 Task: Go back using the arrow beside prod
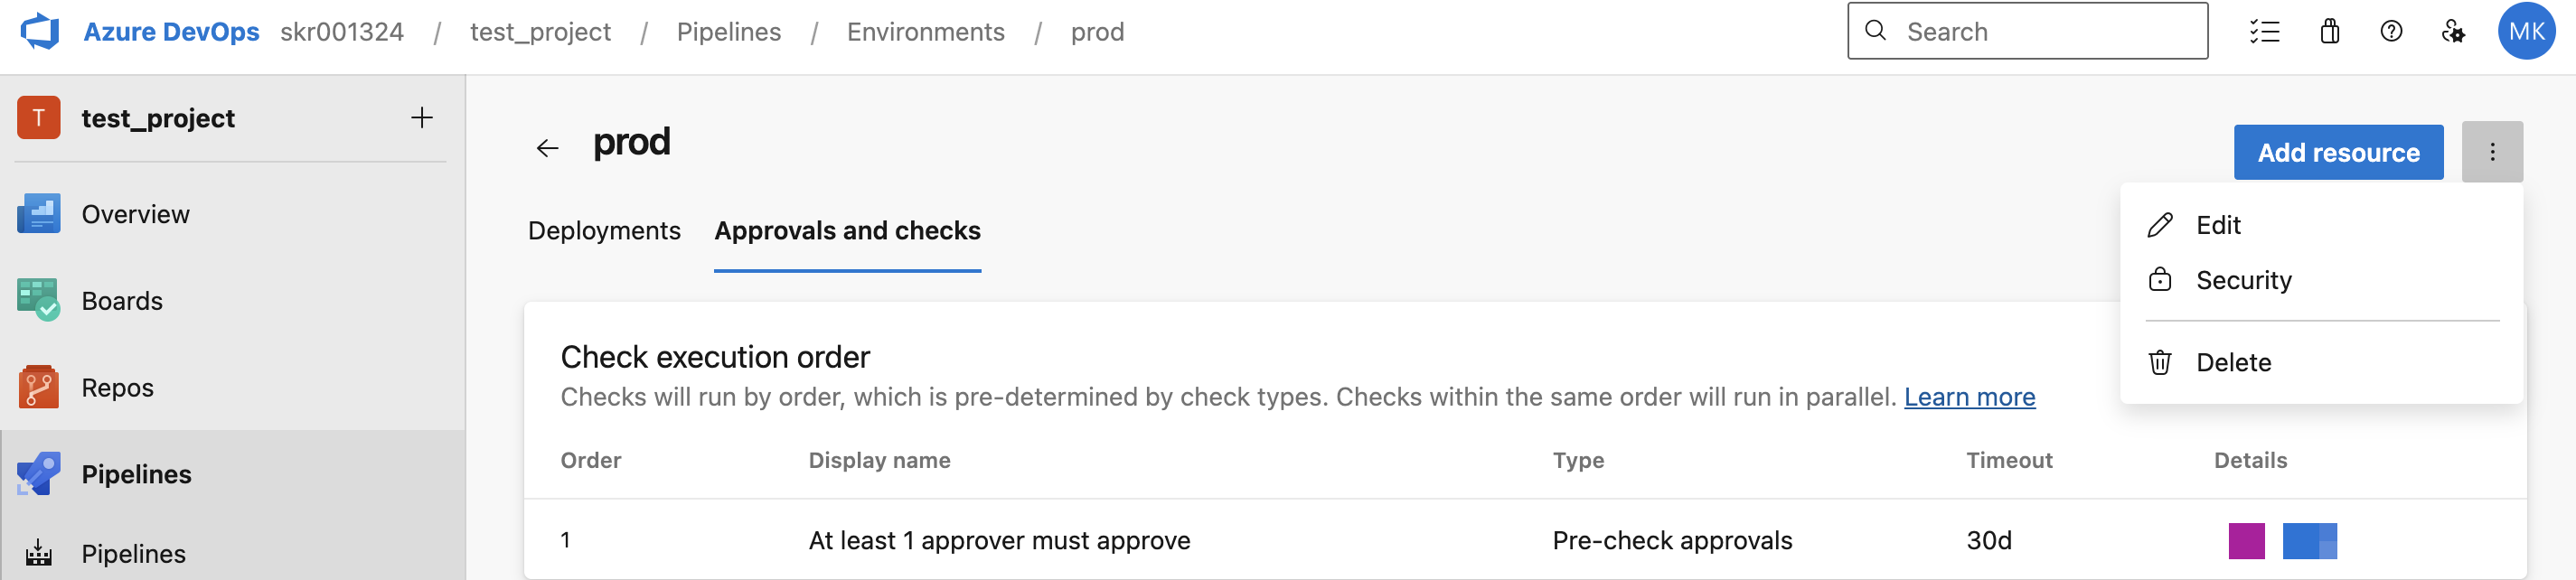(x=547, y=149)
